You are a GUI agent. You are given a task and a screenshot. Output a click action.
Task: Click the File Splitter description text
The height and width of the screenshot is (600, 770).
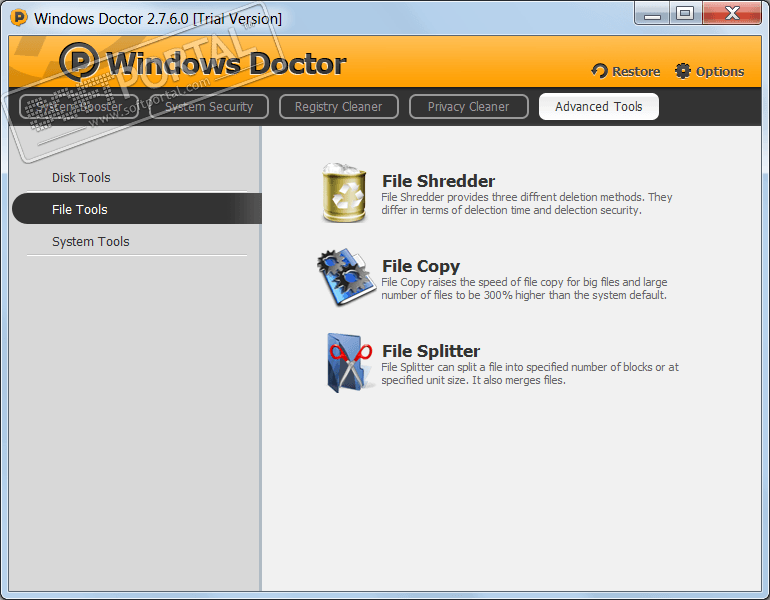pos(530,374)
